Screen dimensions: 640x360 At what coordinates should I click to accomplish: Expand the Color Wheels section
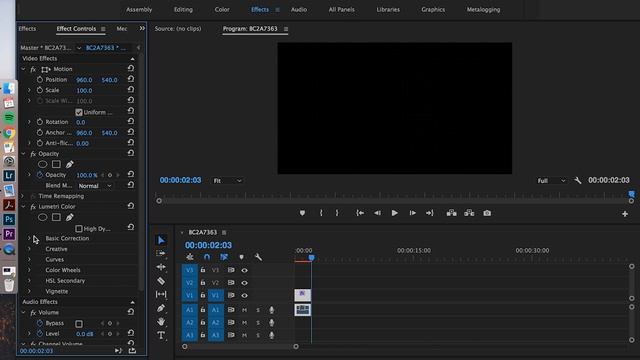(x=29, y=270)
